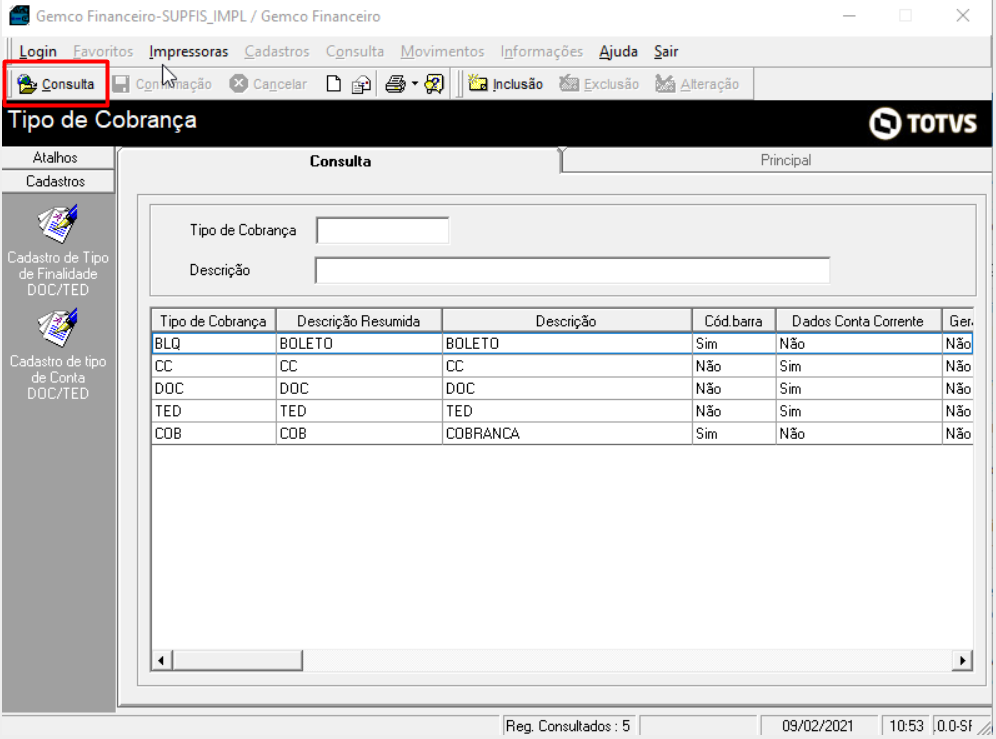The image size is (996, 739).
Task: Click the Tipo de Cobrança input field
Action: point(382,230)
